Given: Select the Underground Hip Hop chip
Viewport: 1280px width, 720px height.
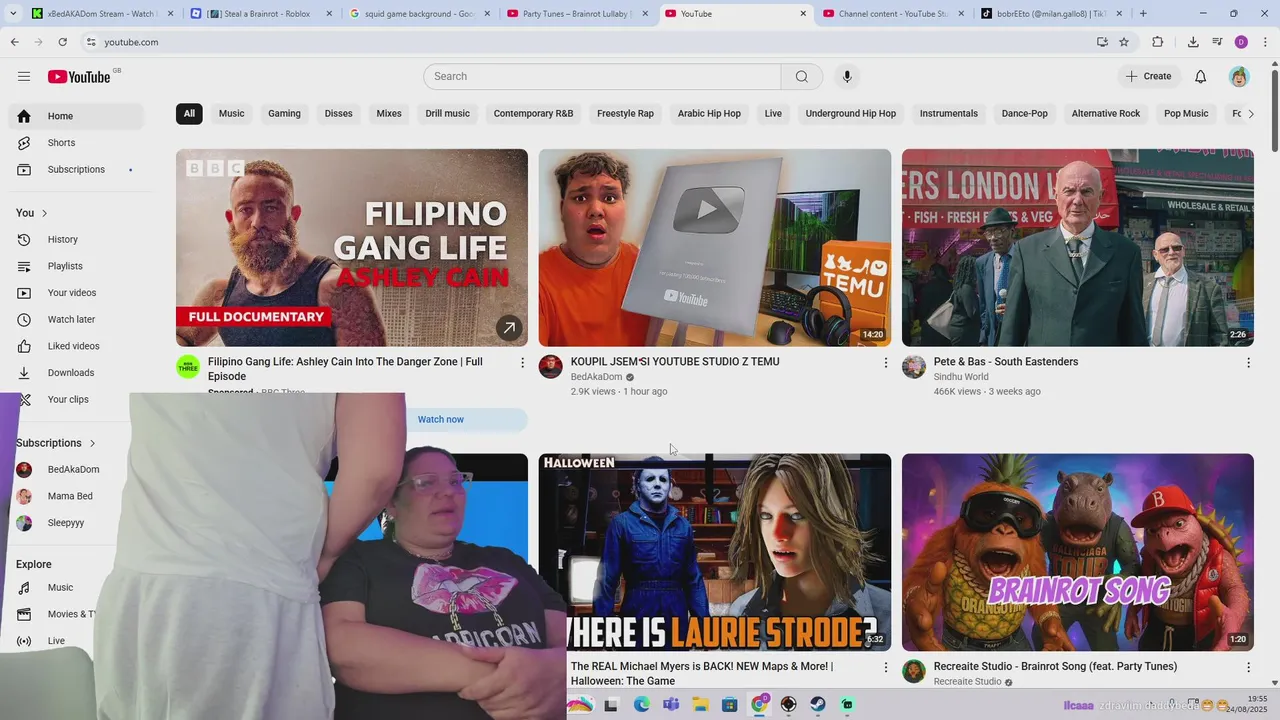Looking at the screenshot, I should click(x=851, y=114).
